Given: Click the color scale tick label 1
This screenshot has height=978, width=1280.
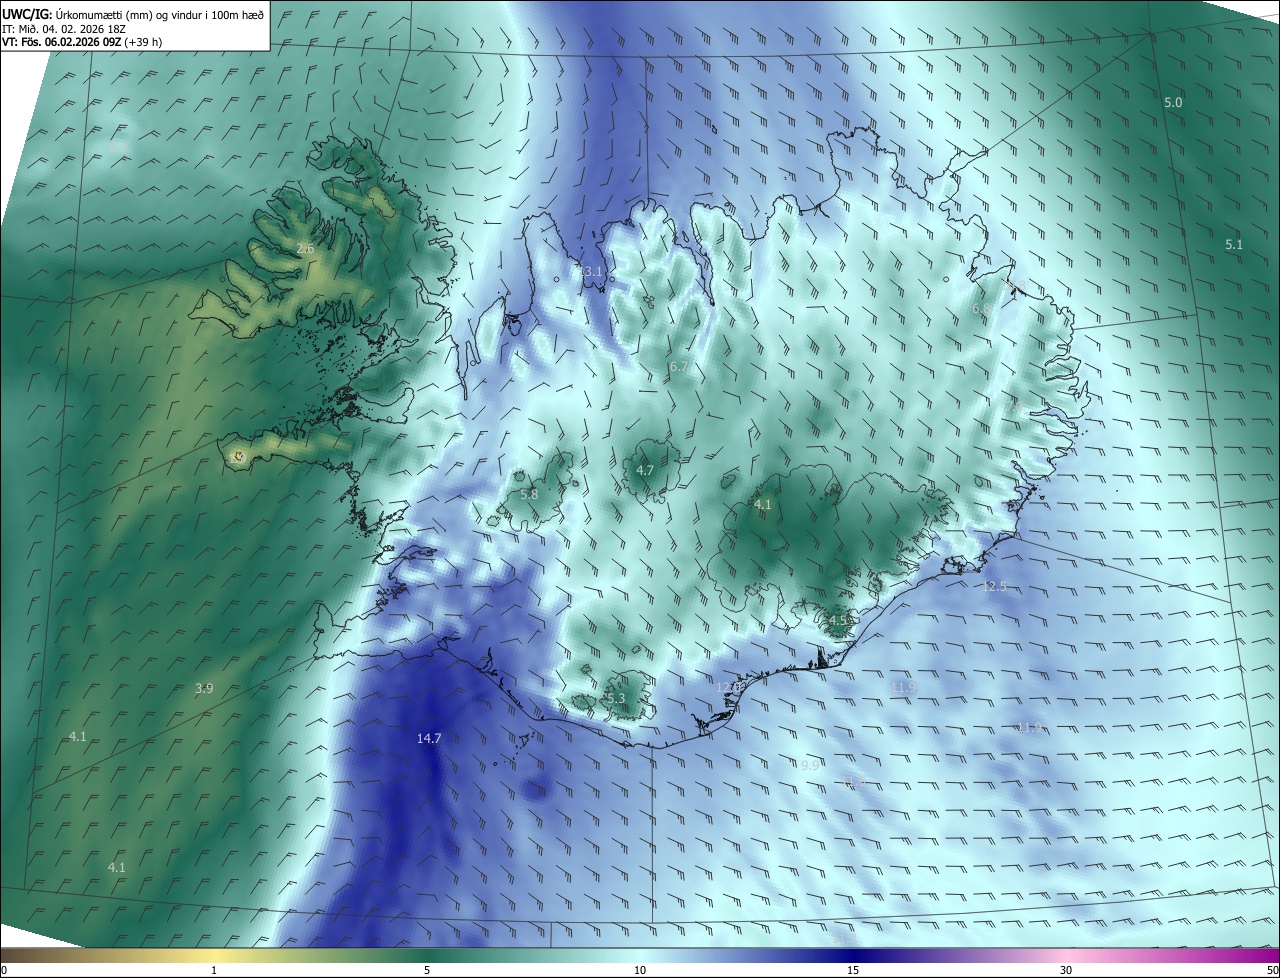Looking at the screenshot, I should coord(214,971).
